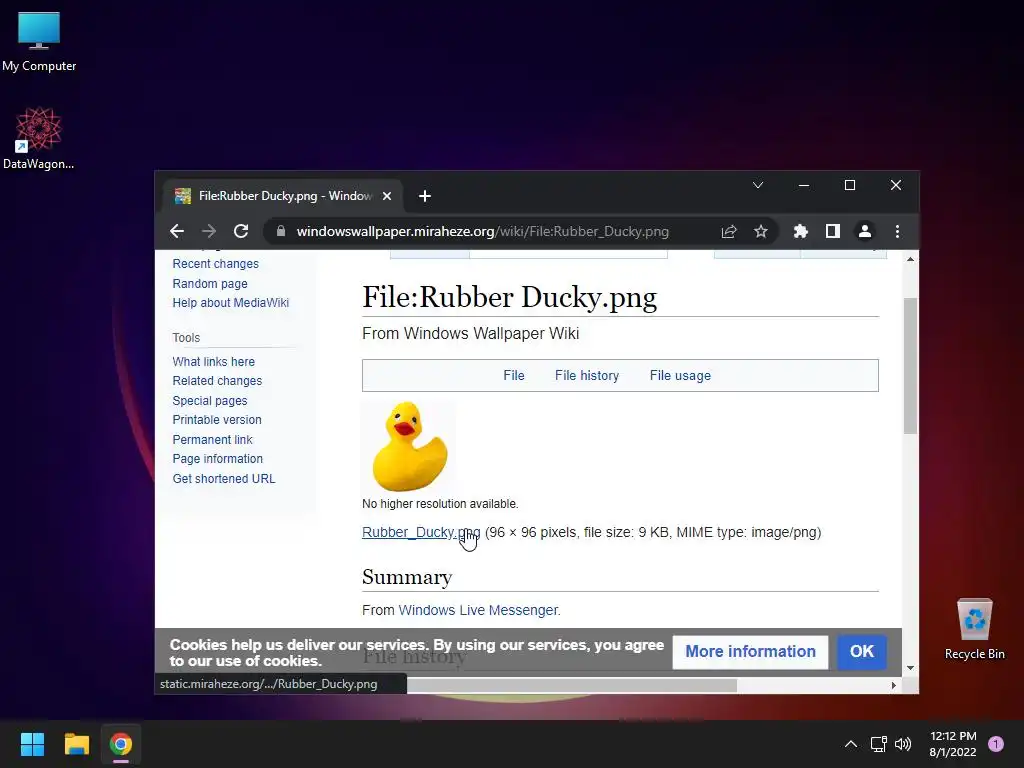The image size is (1024, 768).
Task: Click the vertical scrollbar thumb
Action: pos(910,366)
